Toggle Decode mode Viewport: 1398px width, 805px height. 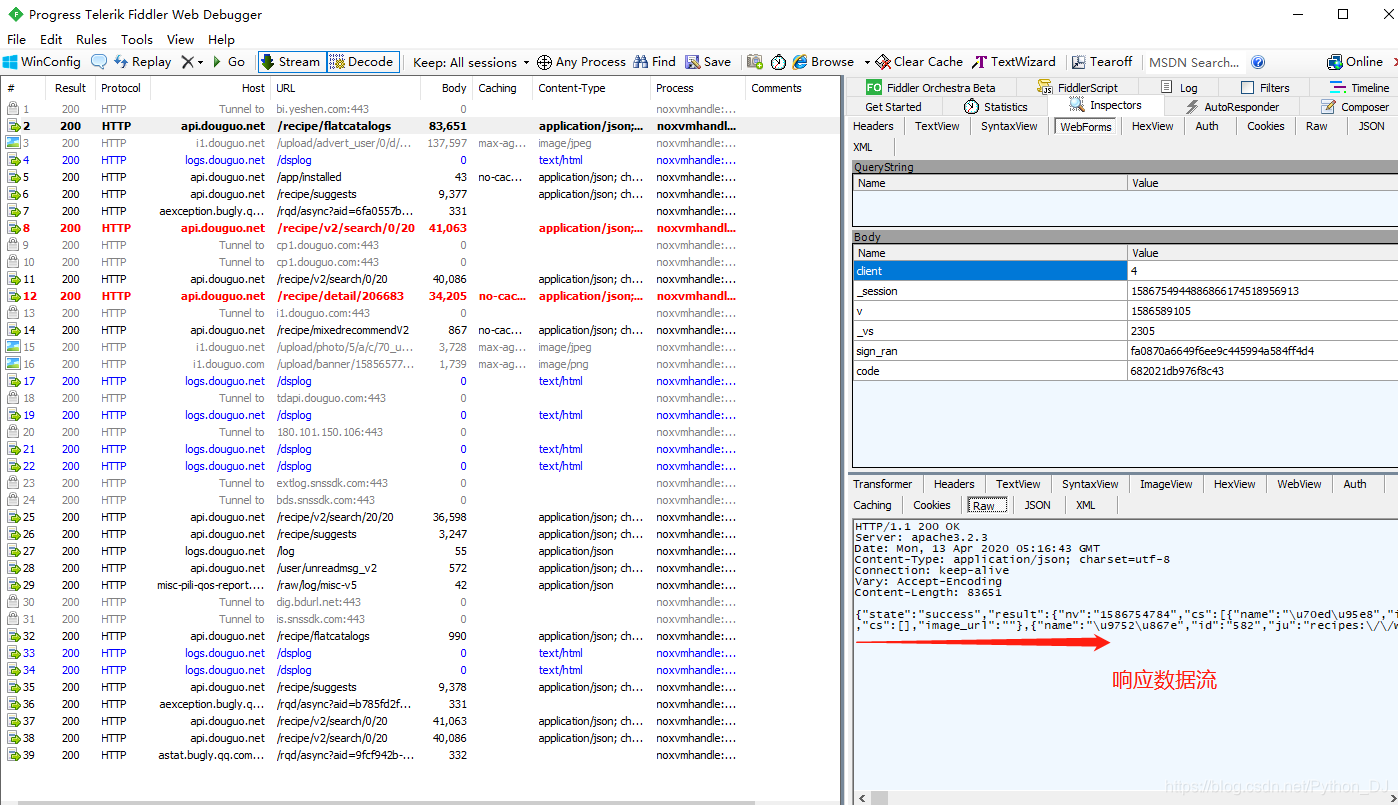point(362,62)
